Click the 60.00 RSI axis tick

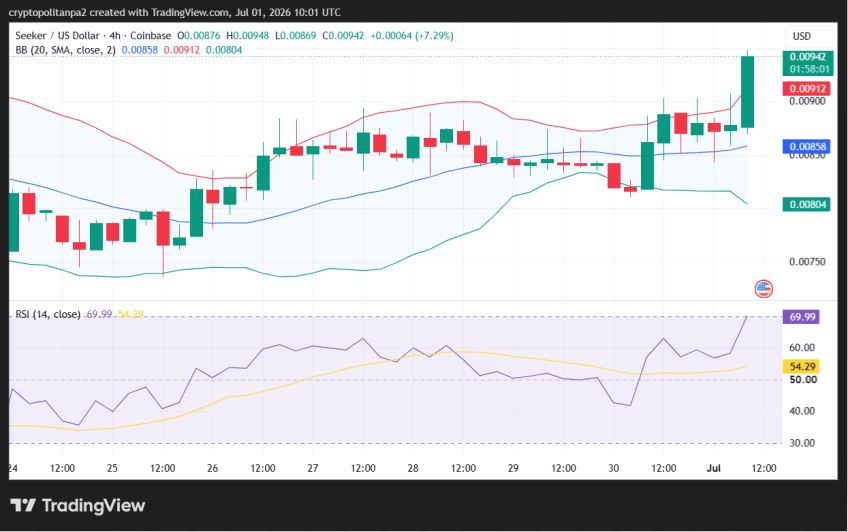click(x=803, y=348)
